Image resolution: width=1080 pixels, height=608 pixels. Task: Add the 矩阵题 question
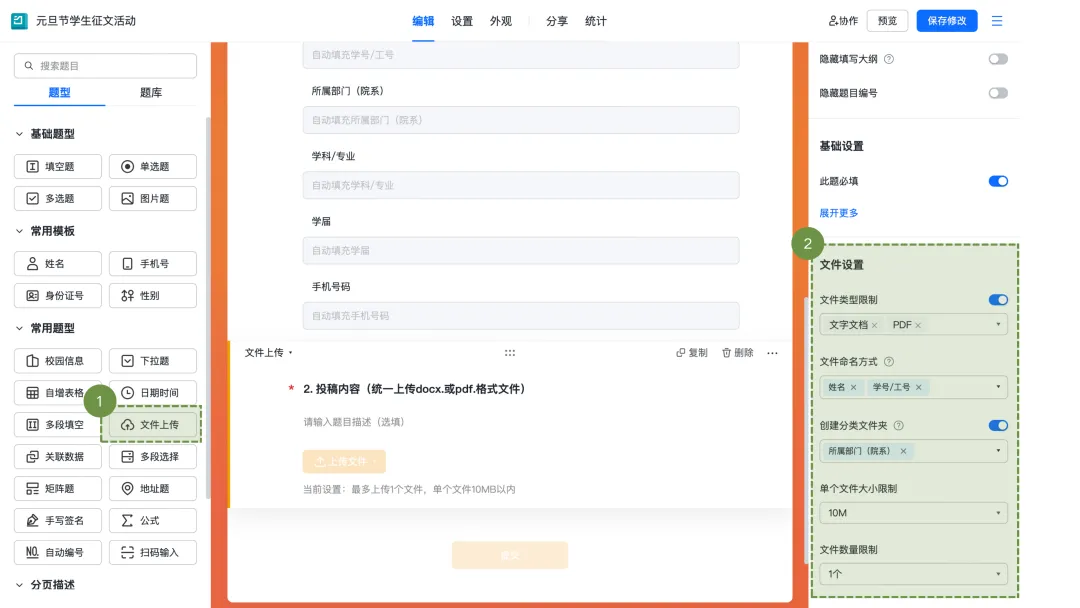[58, 489]
